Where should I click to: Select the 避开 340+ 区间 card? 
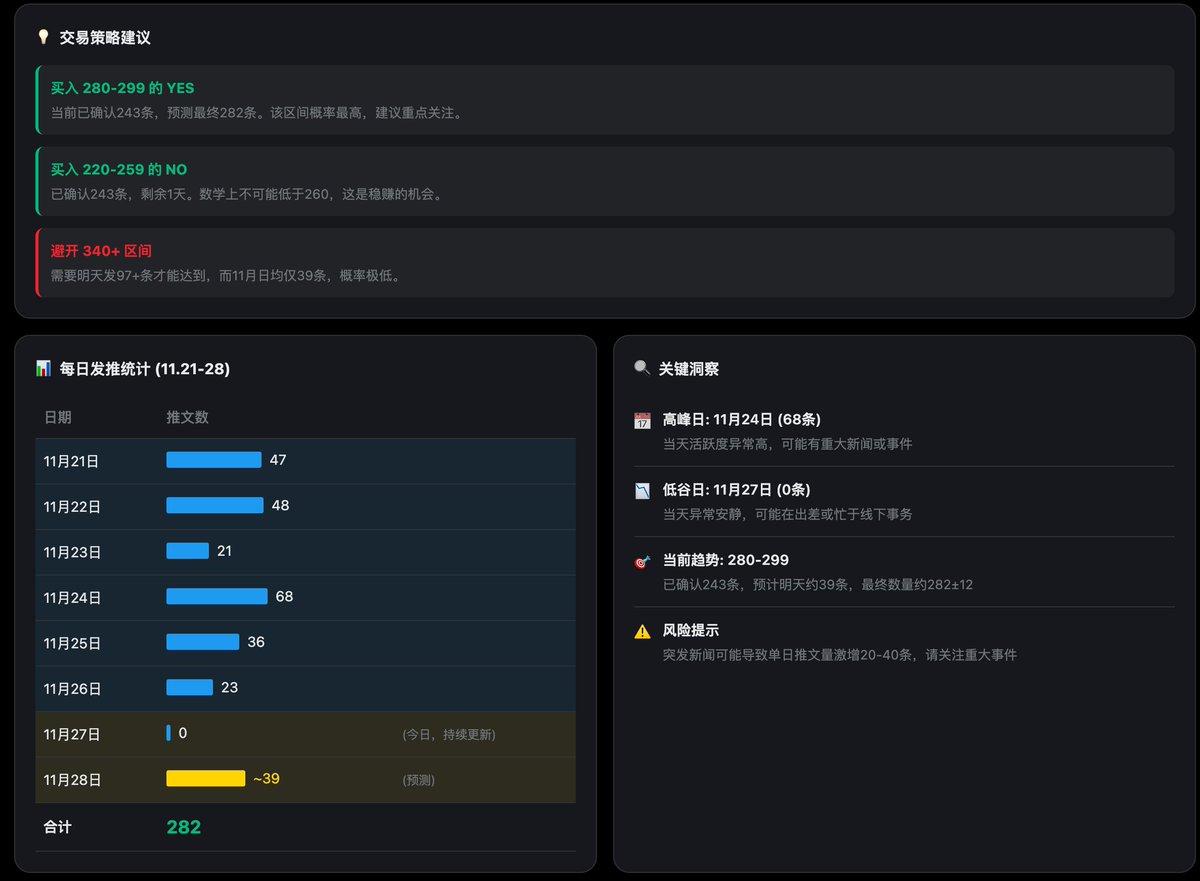(x=605, y=262)
